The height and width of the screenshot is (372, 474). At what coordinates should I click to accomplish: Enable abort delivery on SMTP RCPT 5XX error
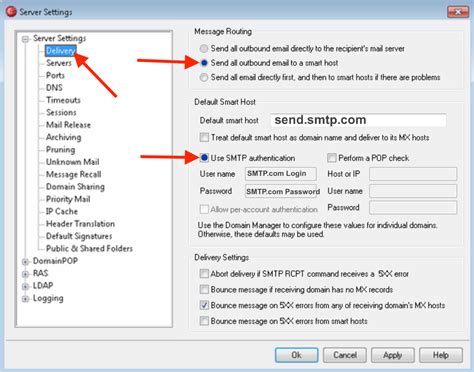pyautogui.click(x=204, y=274)
